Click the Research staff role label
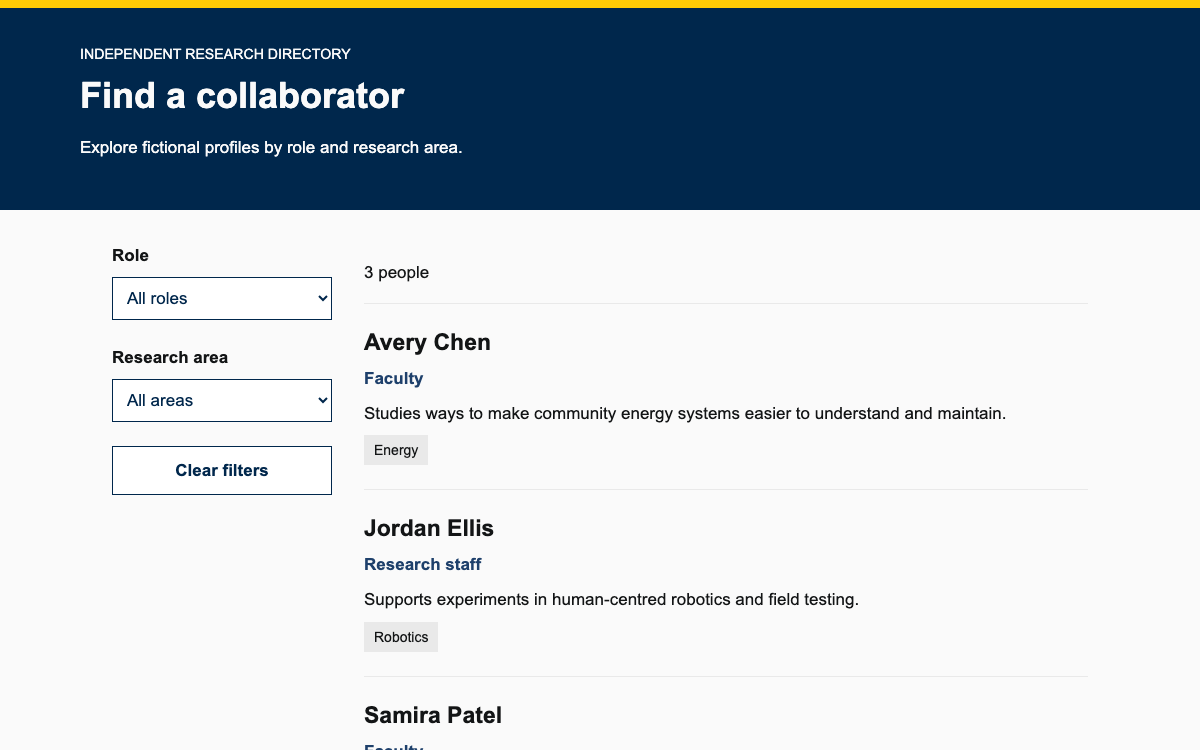1200x750 pixels. tap(423, 564)
